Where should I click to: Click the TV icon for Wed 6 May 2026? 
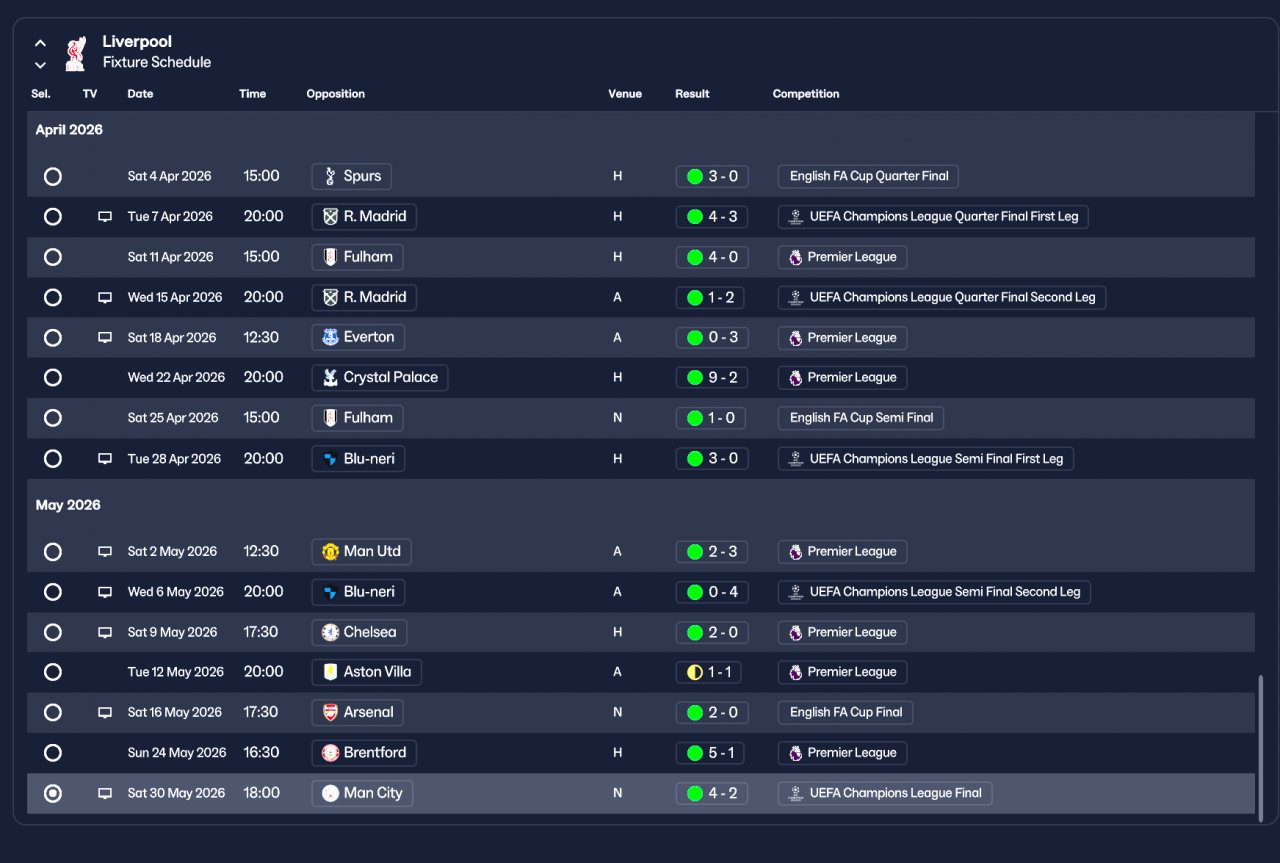[105, 592]
